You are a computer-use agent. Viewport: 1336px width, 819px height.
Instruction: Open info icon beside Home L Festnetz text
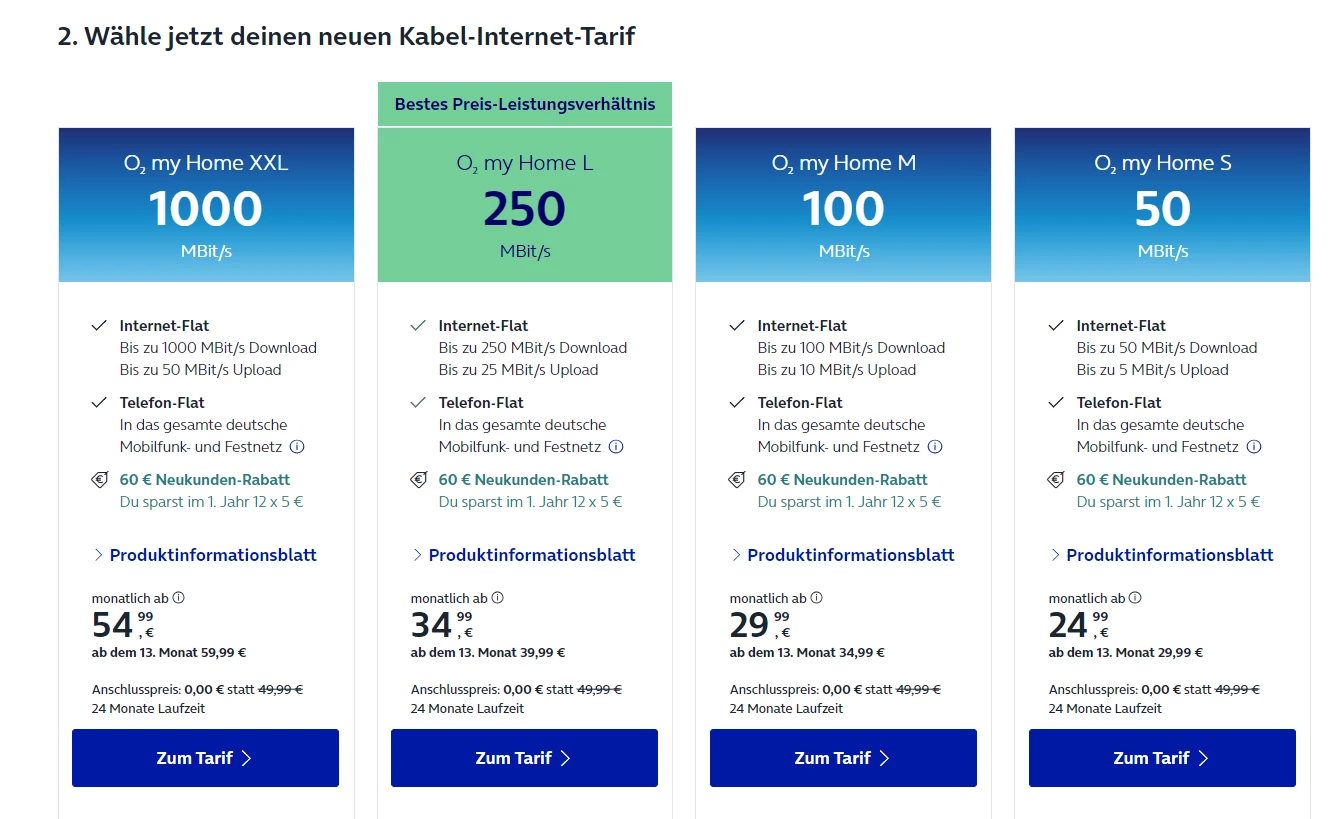[x=616, y=447]
